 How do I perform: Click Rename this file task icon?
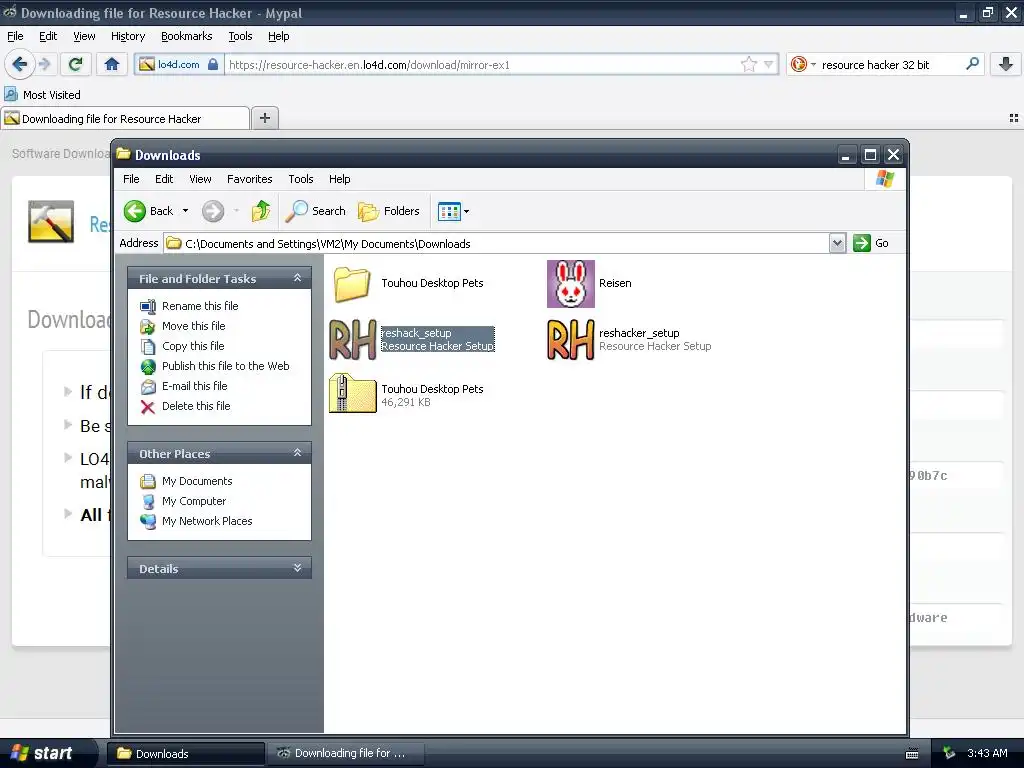(148, 306)
